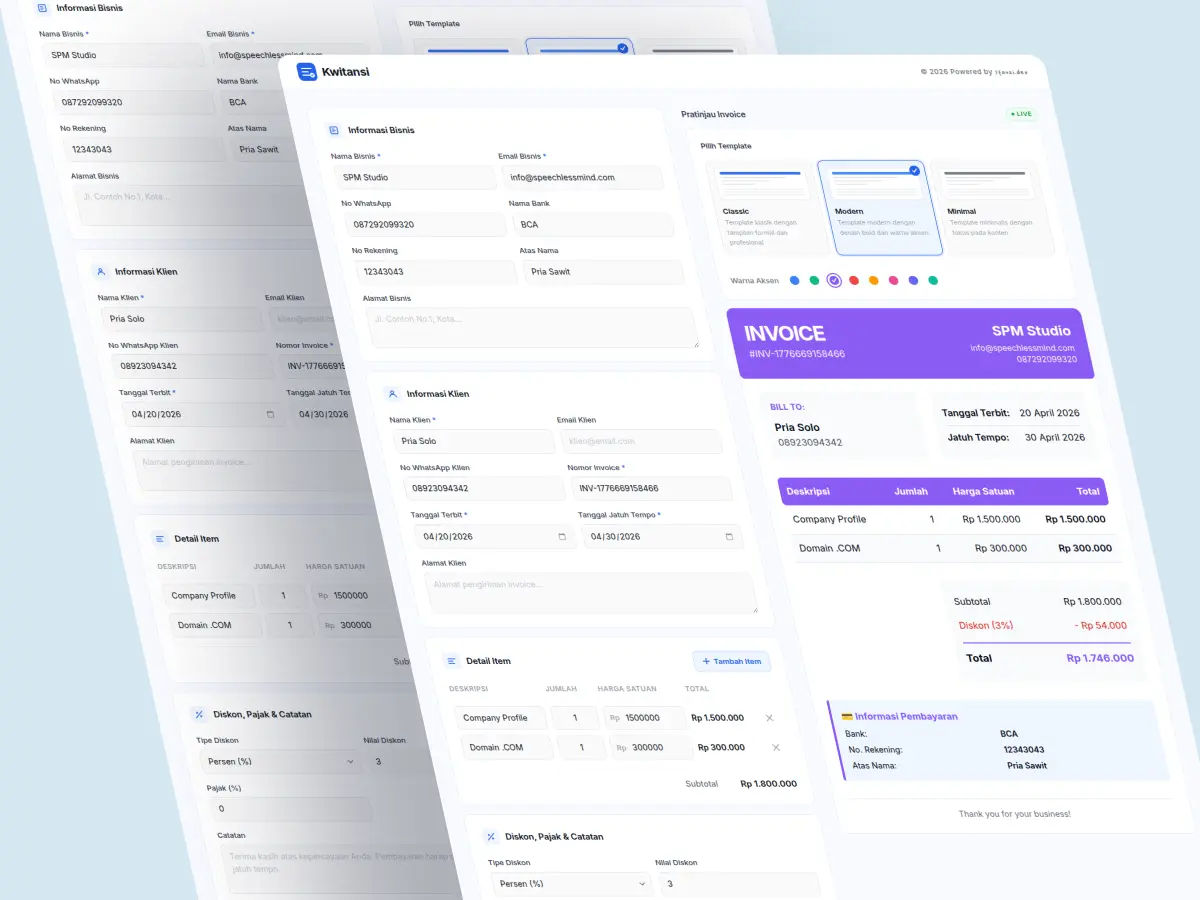Click the percent icon beside Diskon, Pajak & Catatan in front window
The height and width of the screenshot is (900, 1200).
point(491,837)
